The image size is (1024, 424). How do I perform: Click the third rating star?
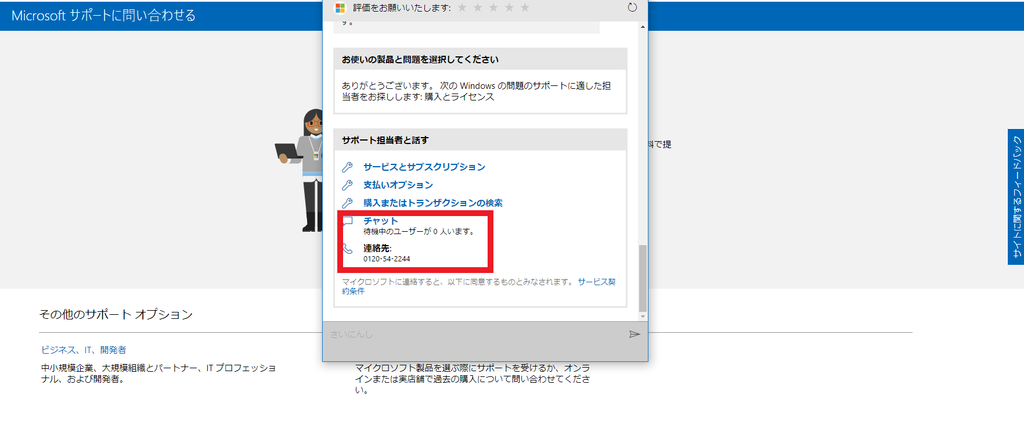point(494,8)
